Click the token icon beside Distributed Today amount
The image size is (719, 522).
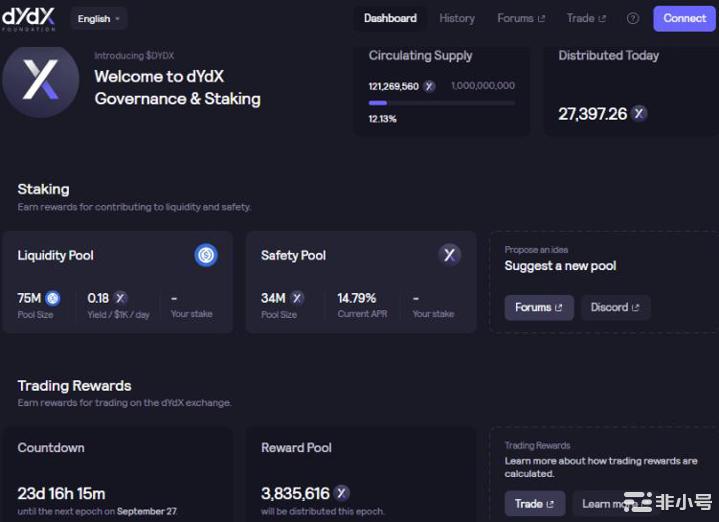[x=639, y=114]
